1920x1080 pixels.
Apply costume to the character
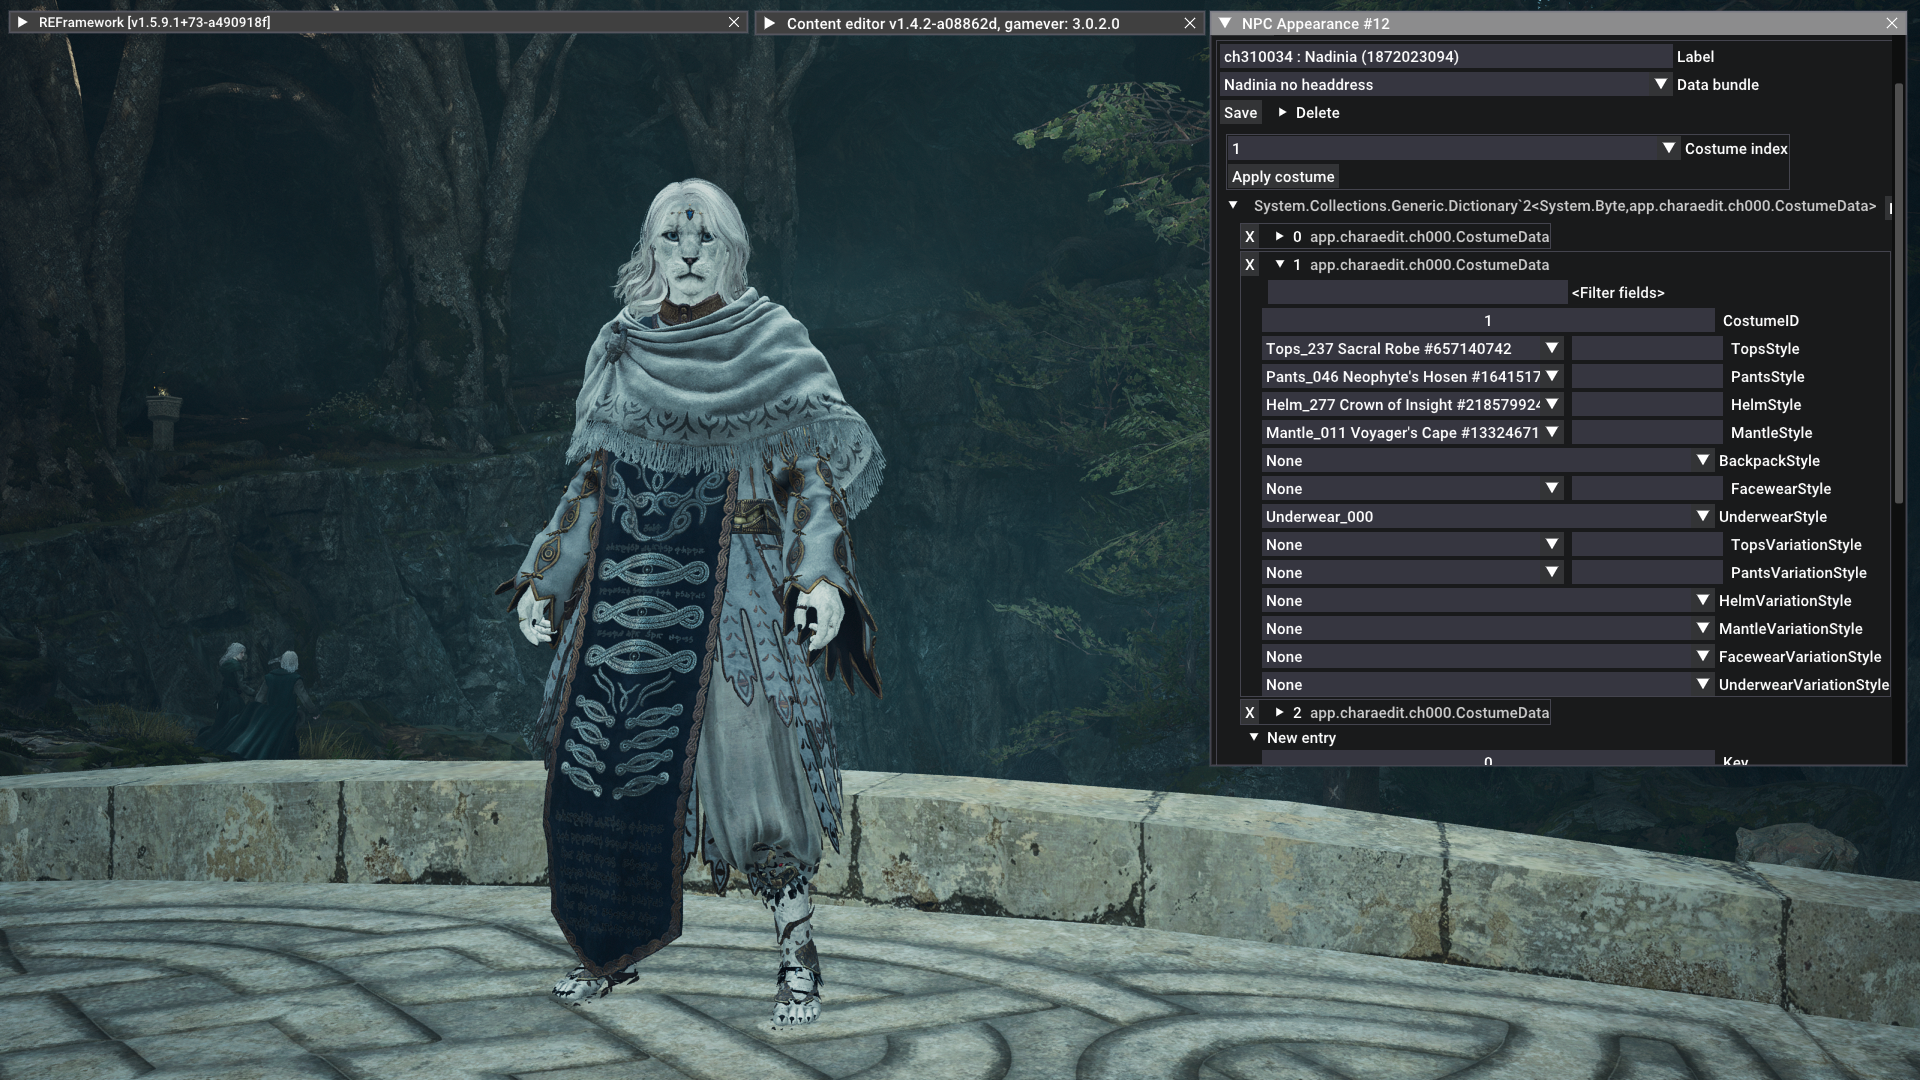(1283, 177)
